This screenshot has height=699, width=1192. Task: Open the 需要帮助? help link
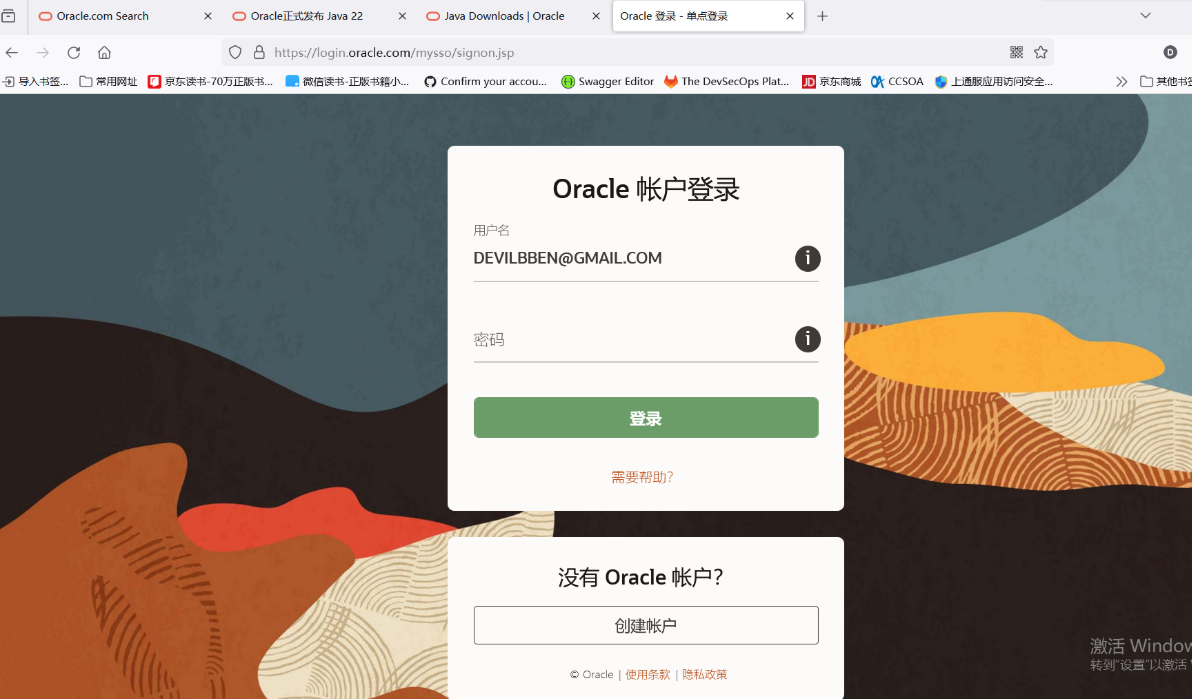click(x=642, y=477)
